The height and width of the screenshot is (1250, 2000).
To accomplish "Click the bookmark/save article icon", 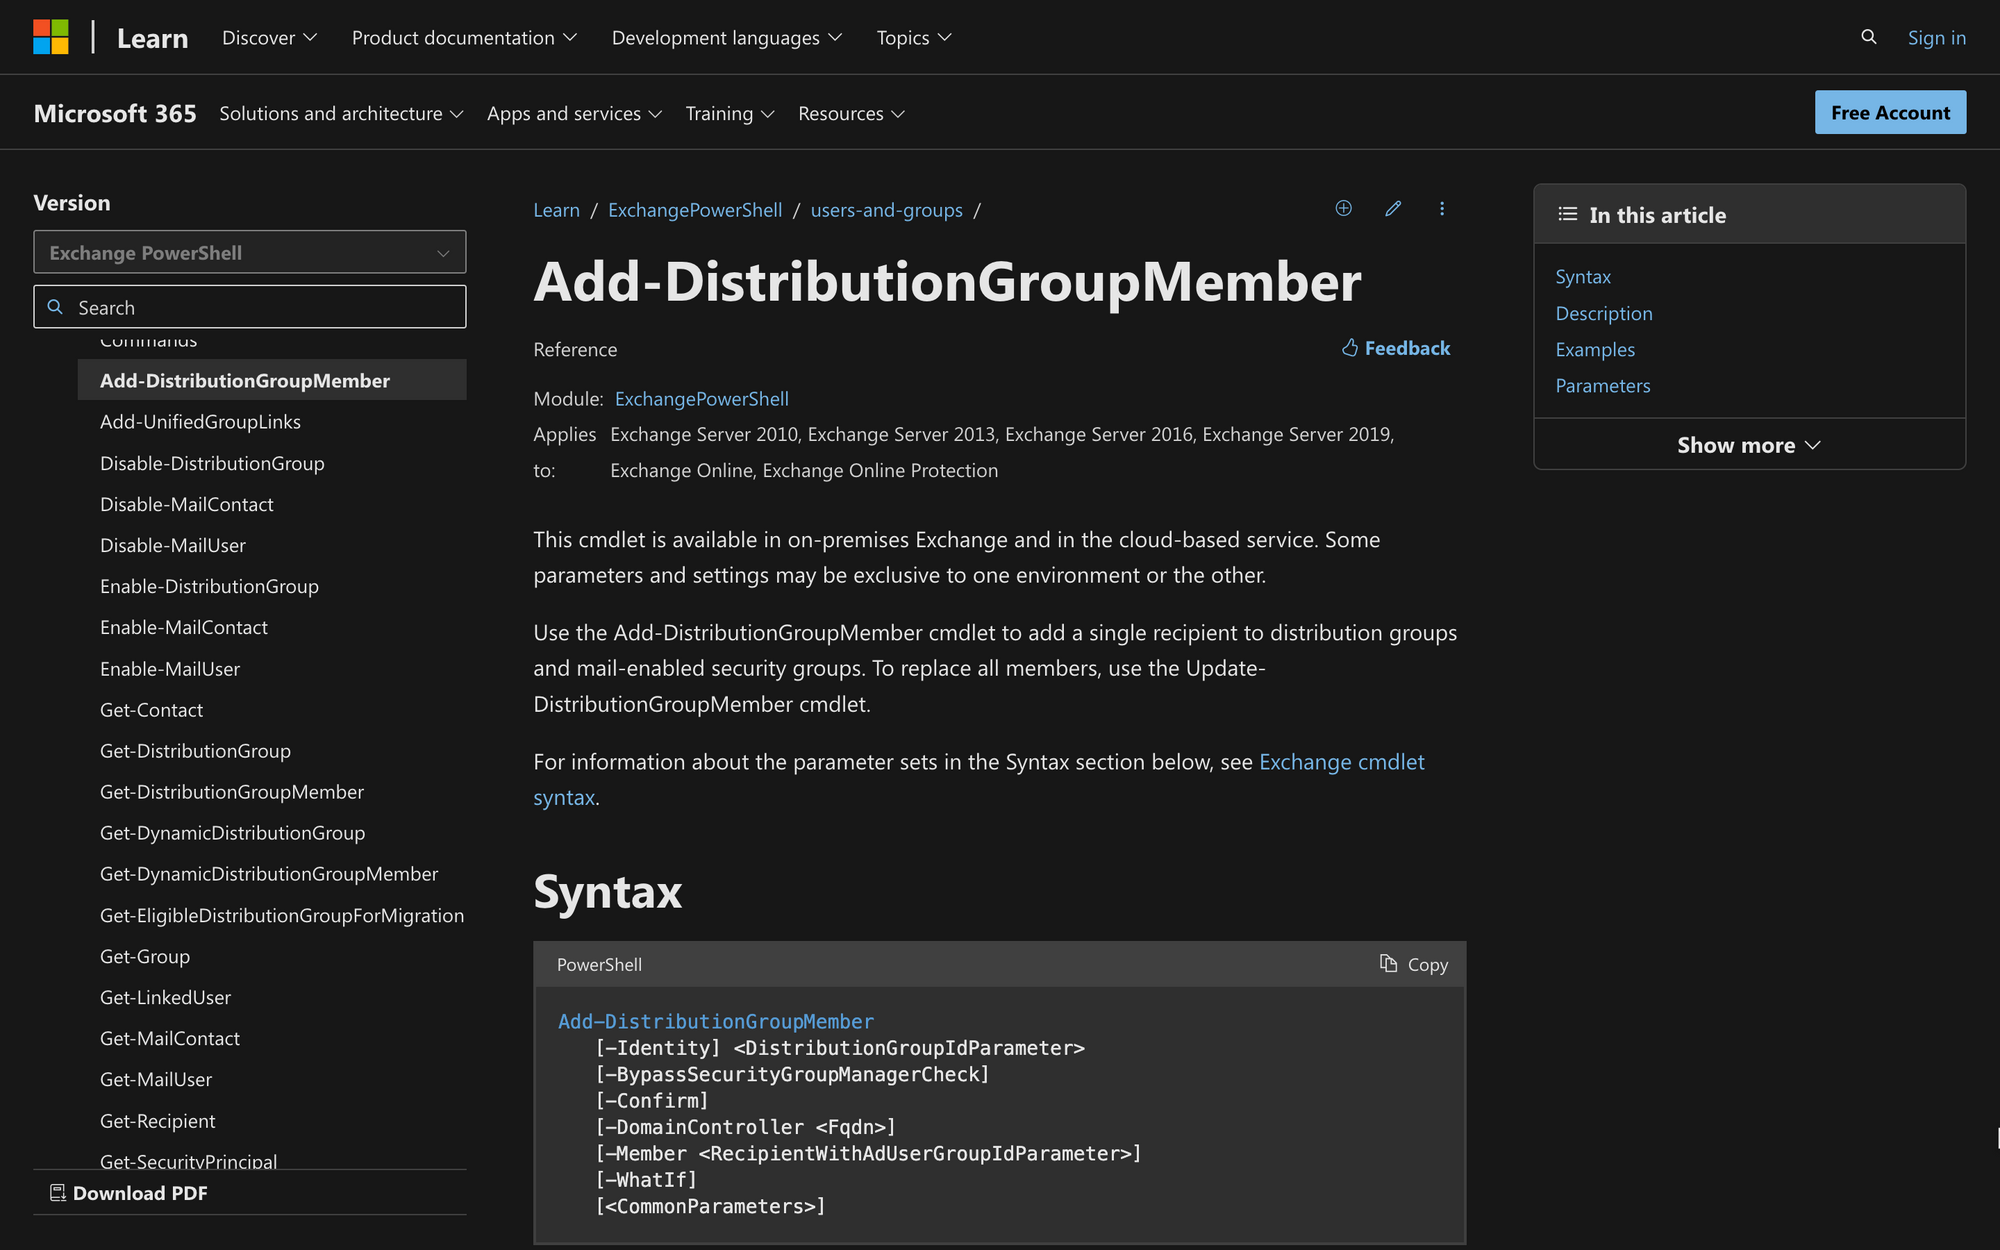I will [1343, 207].
